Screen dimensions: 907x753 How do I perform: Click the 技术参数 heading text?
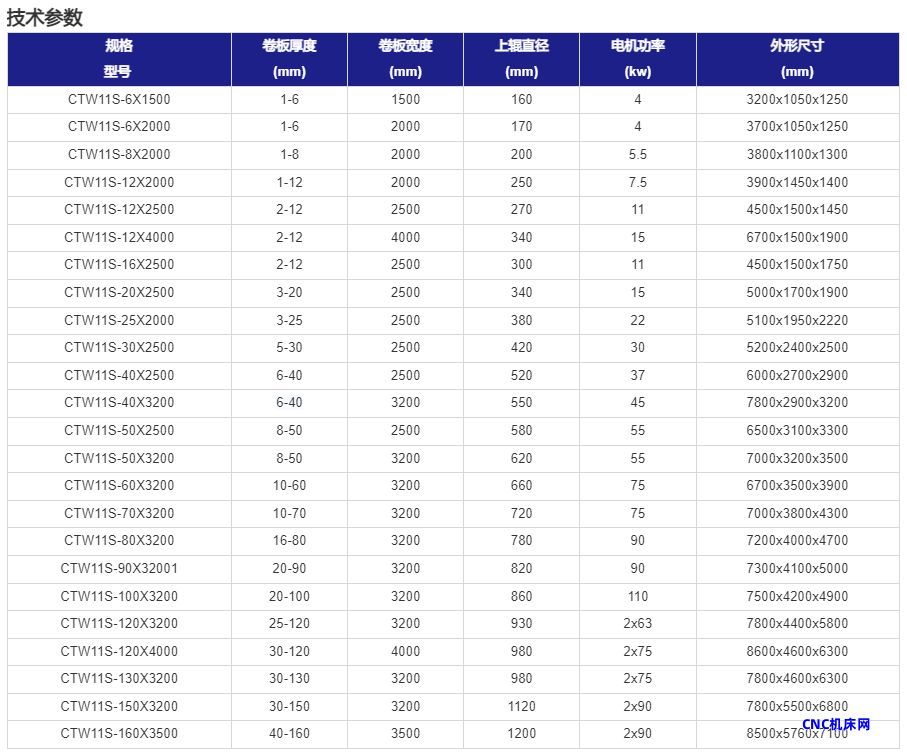coord(45,17)
